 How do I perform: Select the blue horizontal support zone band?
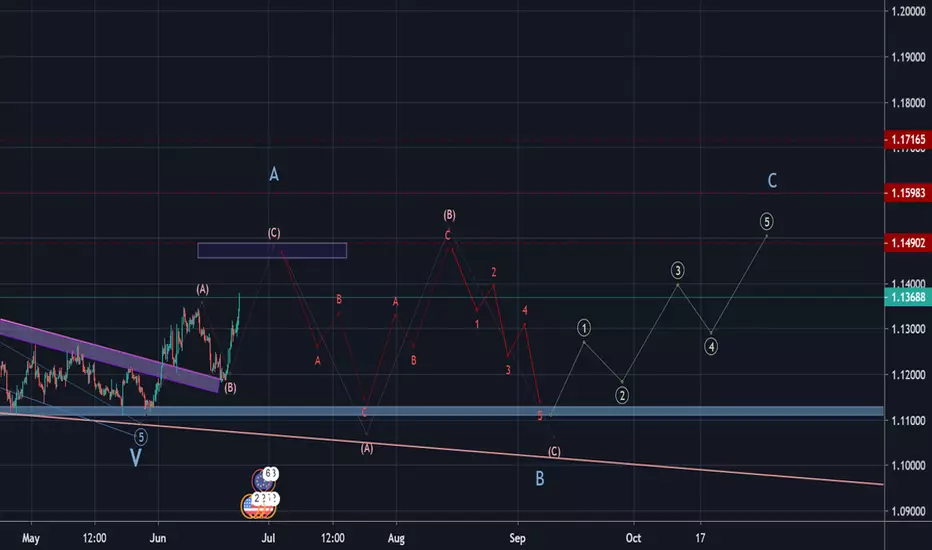click(x=442, y=411)
